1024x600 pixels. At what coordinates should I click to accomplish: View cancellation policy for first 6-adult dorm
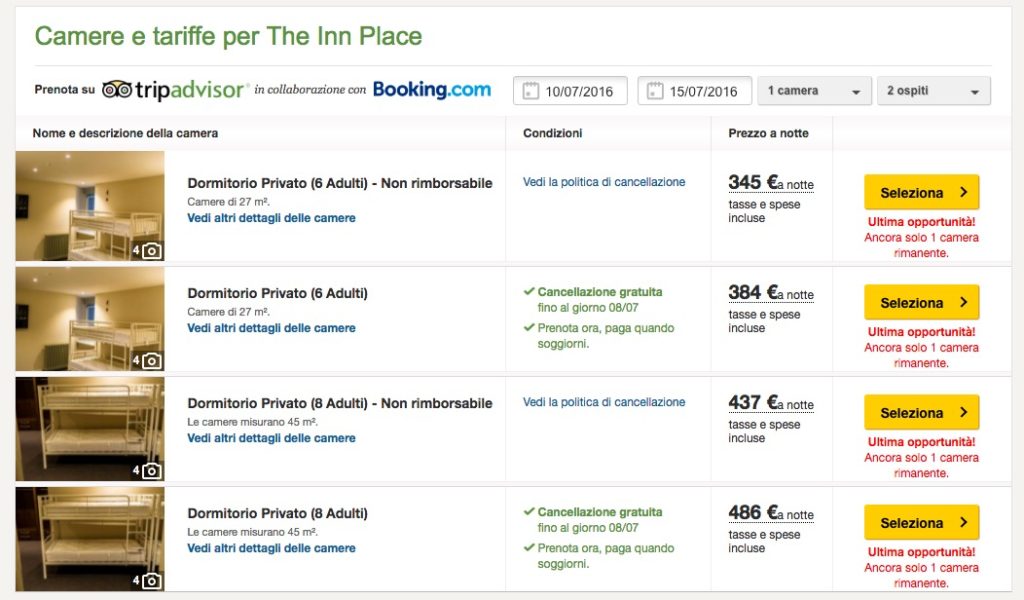[604, 182]
